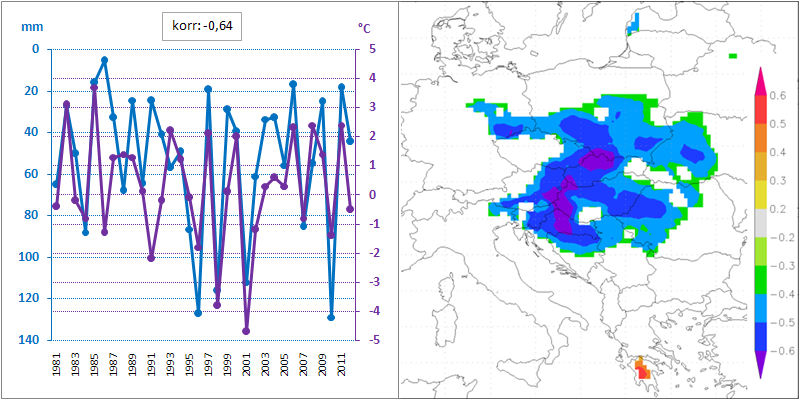Click the year label '2005'
This screenshot has width=800, height=400.
coord(285,364)
